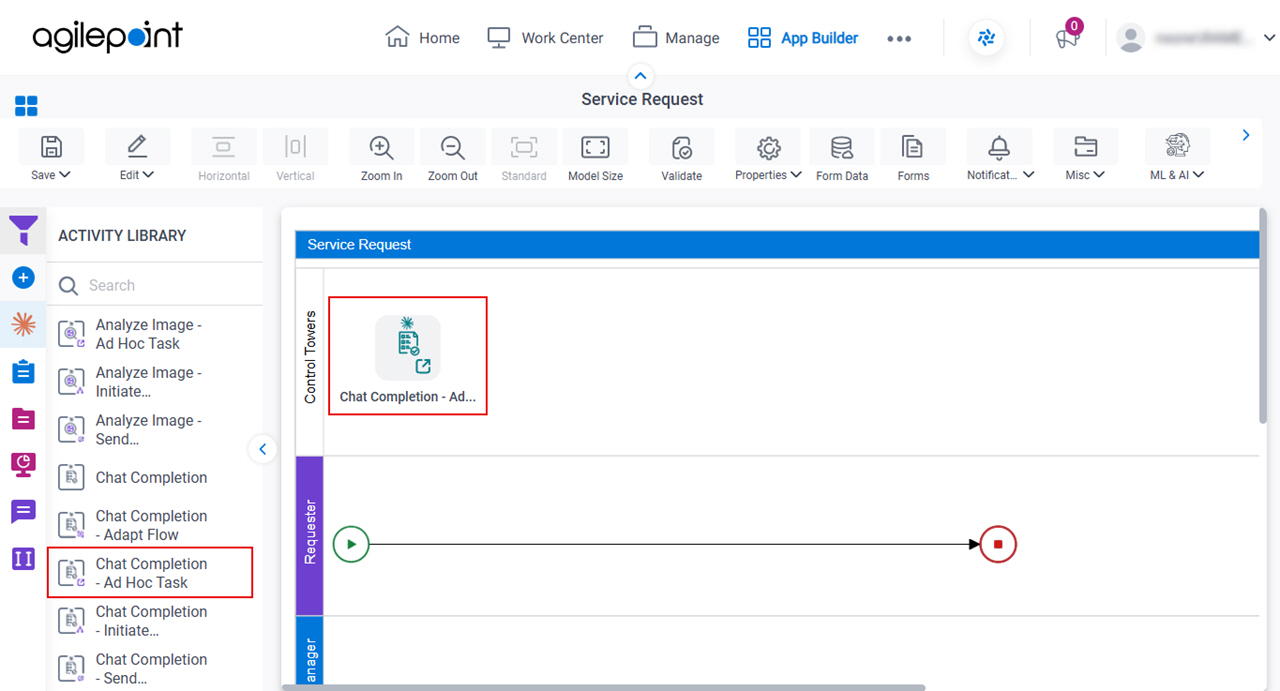Select the Control Towers swimlane label
1280x691 pixels.
click(x=310, y=358)
